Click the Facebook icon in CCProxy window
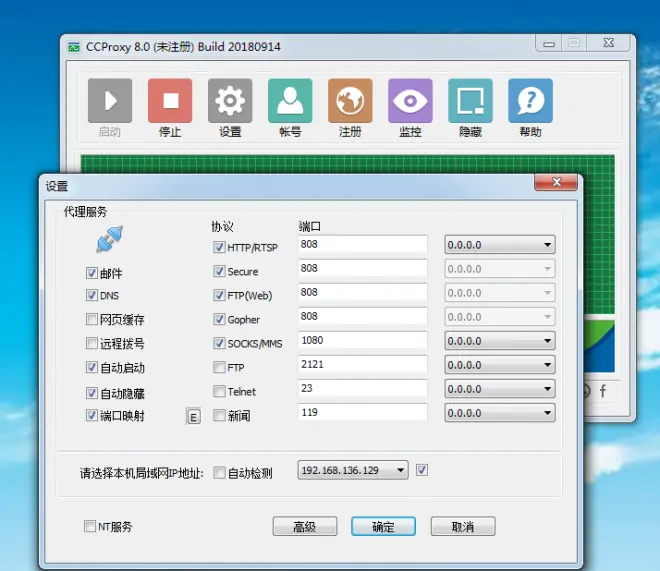This screenshot has height=571, width=660. pyautogui.click(x=603, y=391)
